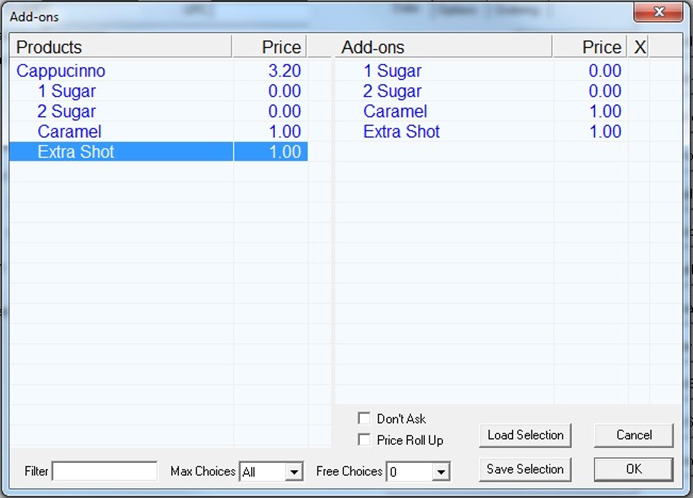Click the X column header in Add-ons
This screenshot has width=693, height=498.
[640, 47]
